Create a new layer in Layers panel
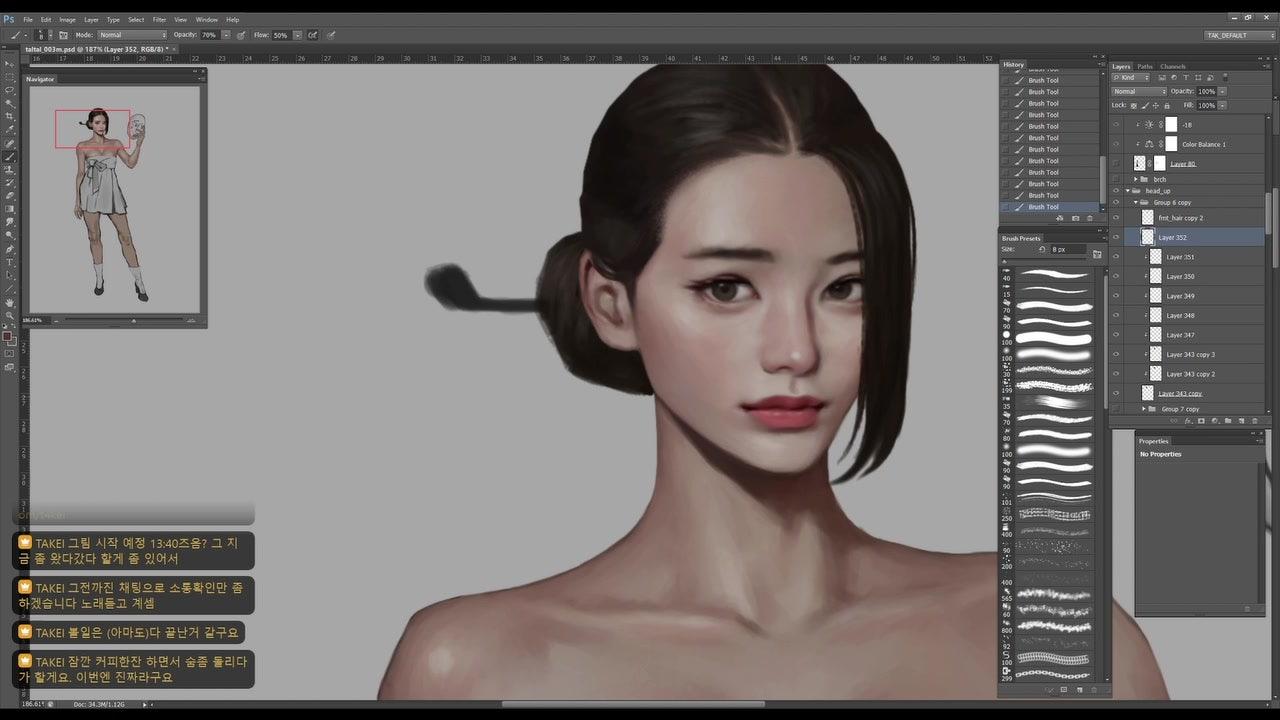The image size is (1280, 720). pyautogui.click(x=1241, y=421)
